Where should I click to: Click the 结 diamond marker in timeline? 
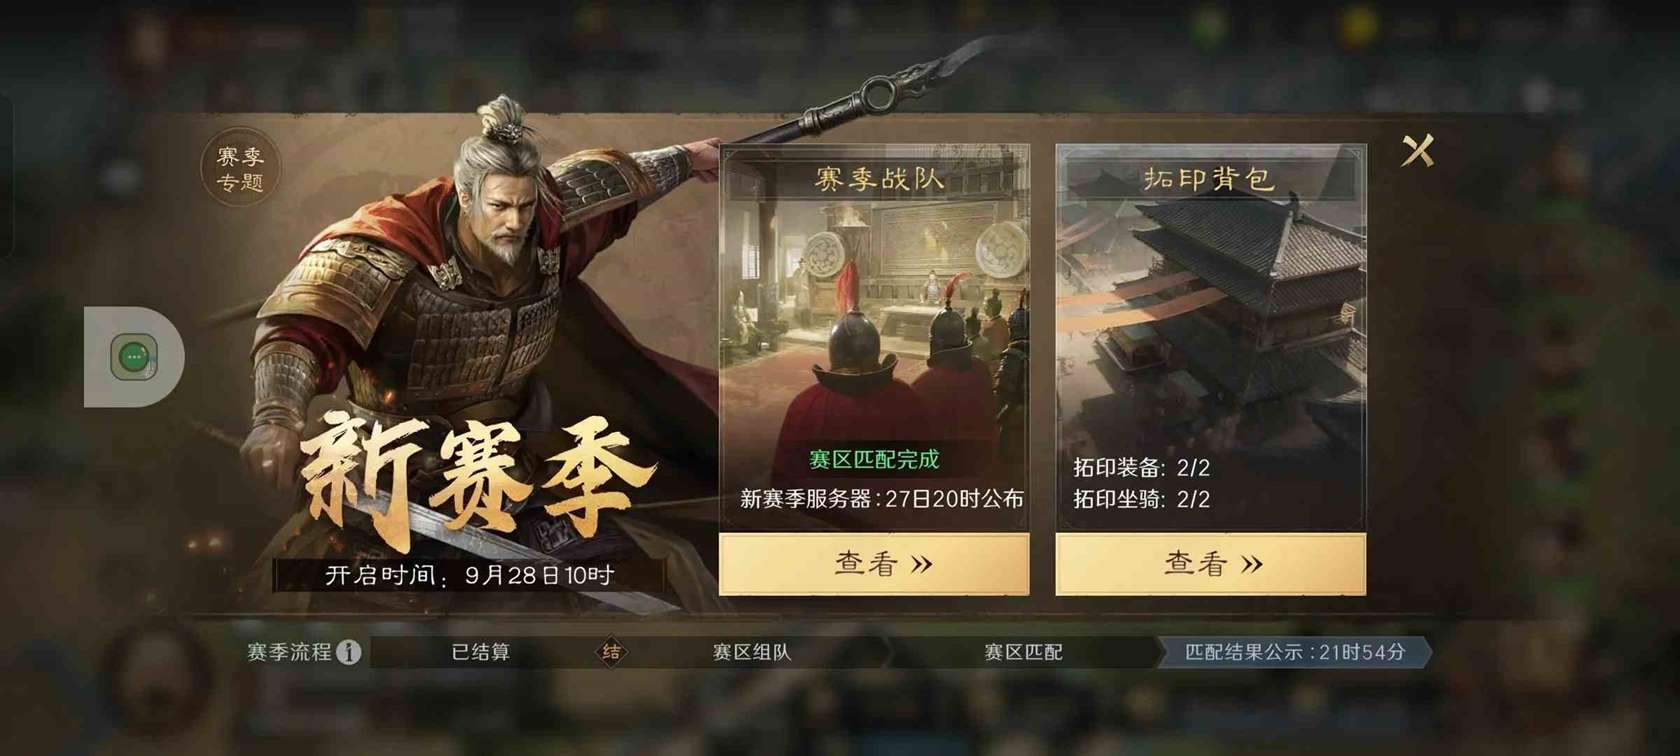coord(611,652)
